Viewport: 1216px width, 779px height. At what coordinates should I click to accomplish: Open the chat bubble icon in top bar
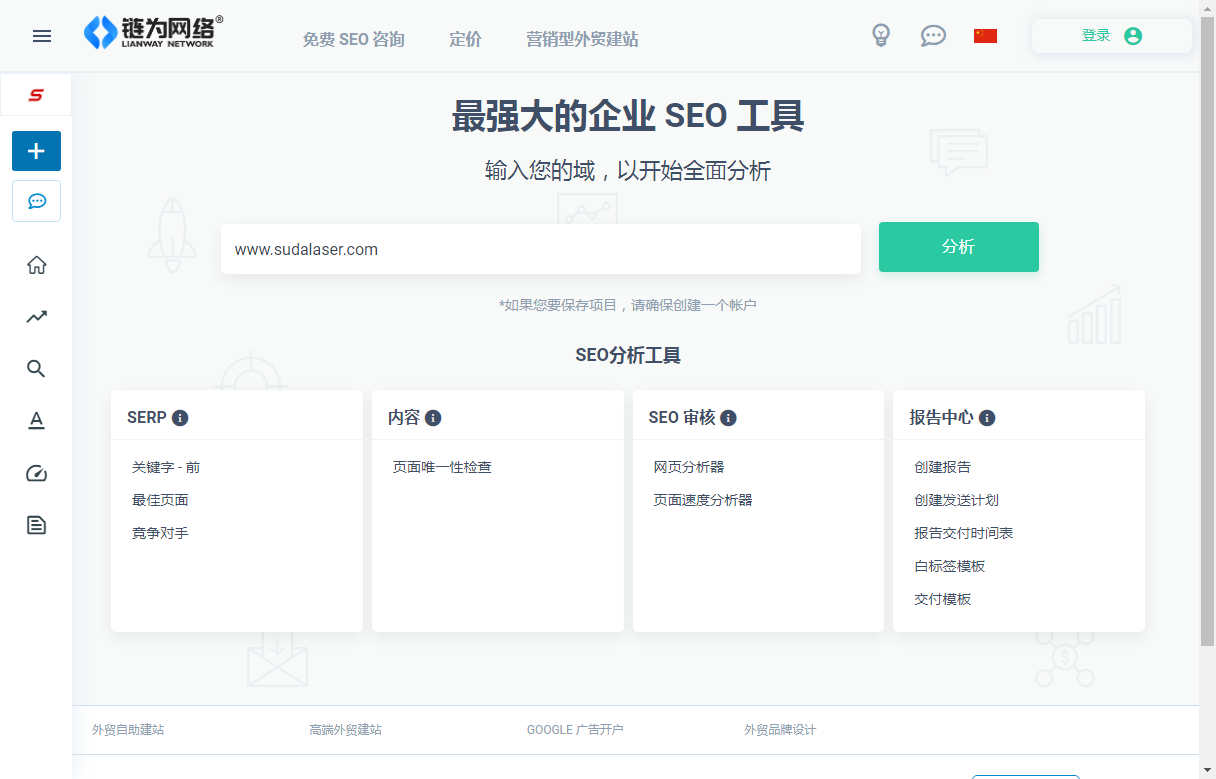pyautogui.click(x=933, y=35)
